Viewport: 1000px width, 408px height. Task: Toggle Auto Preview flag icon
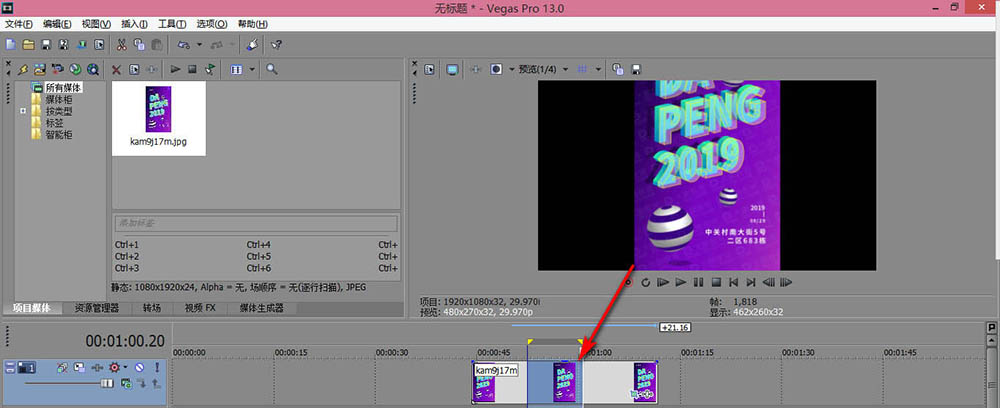210,69
